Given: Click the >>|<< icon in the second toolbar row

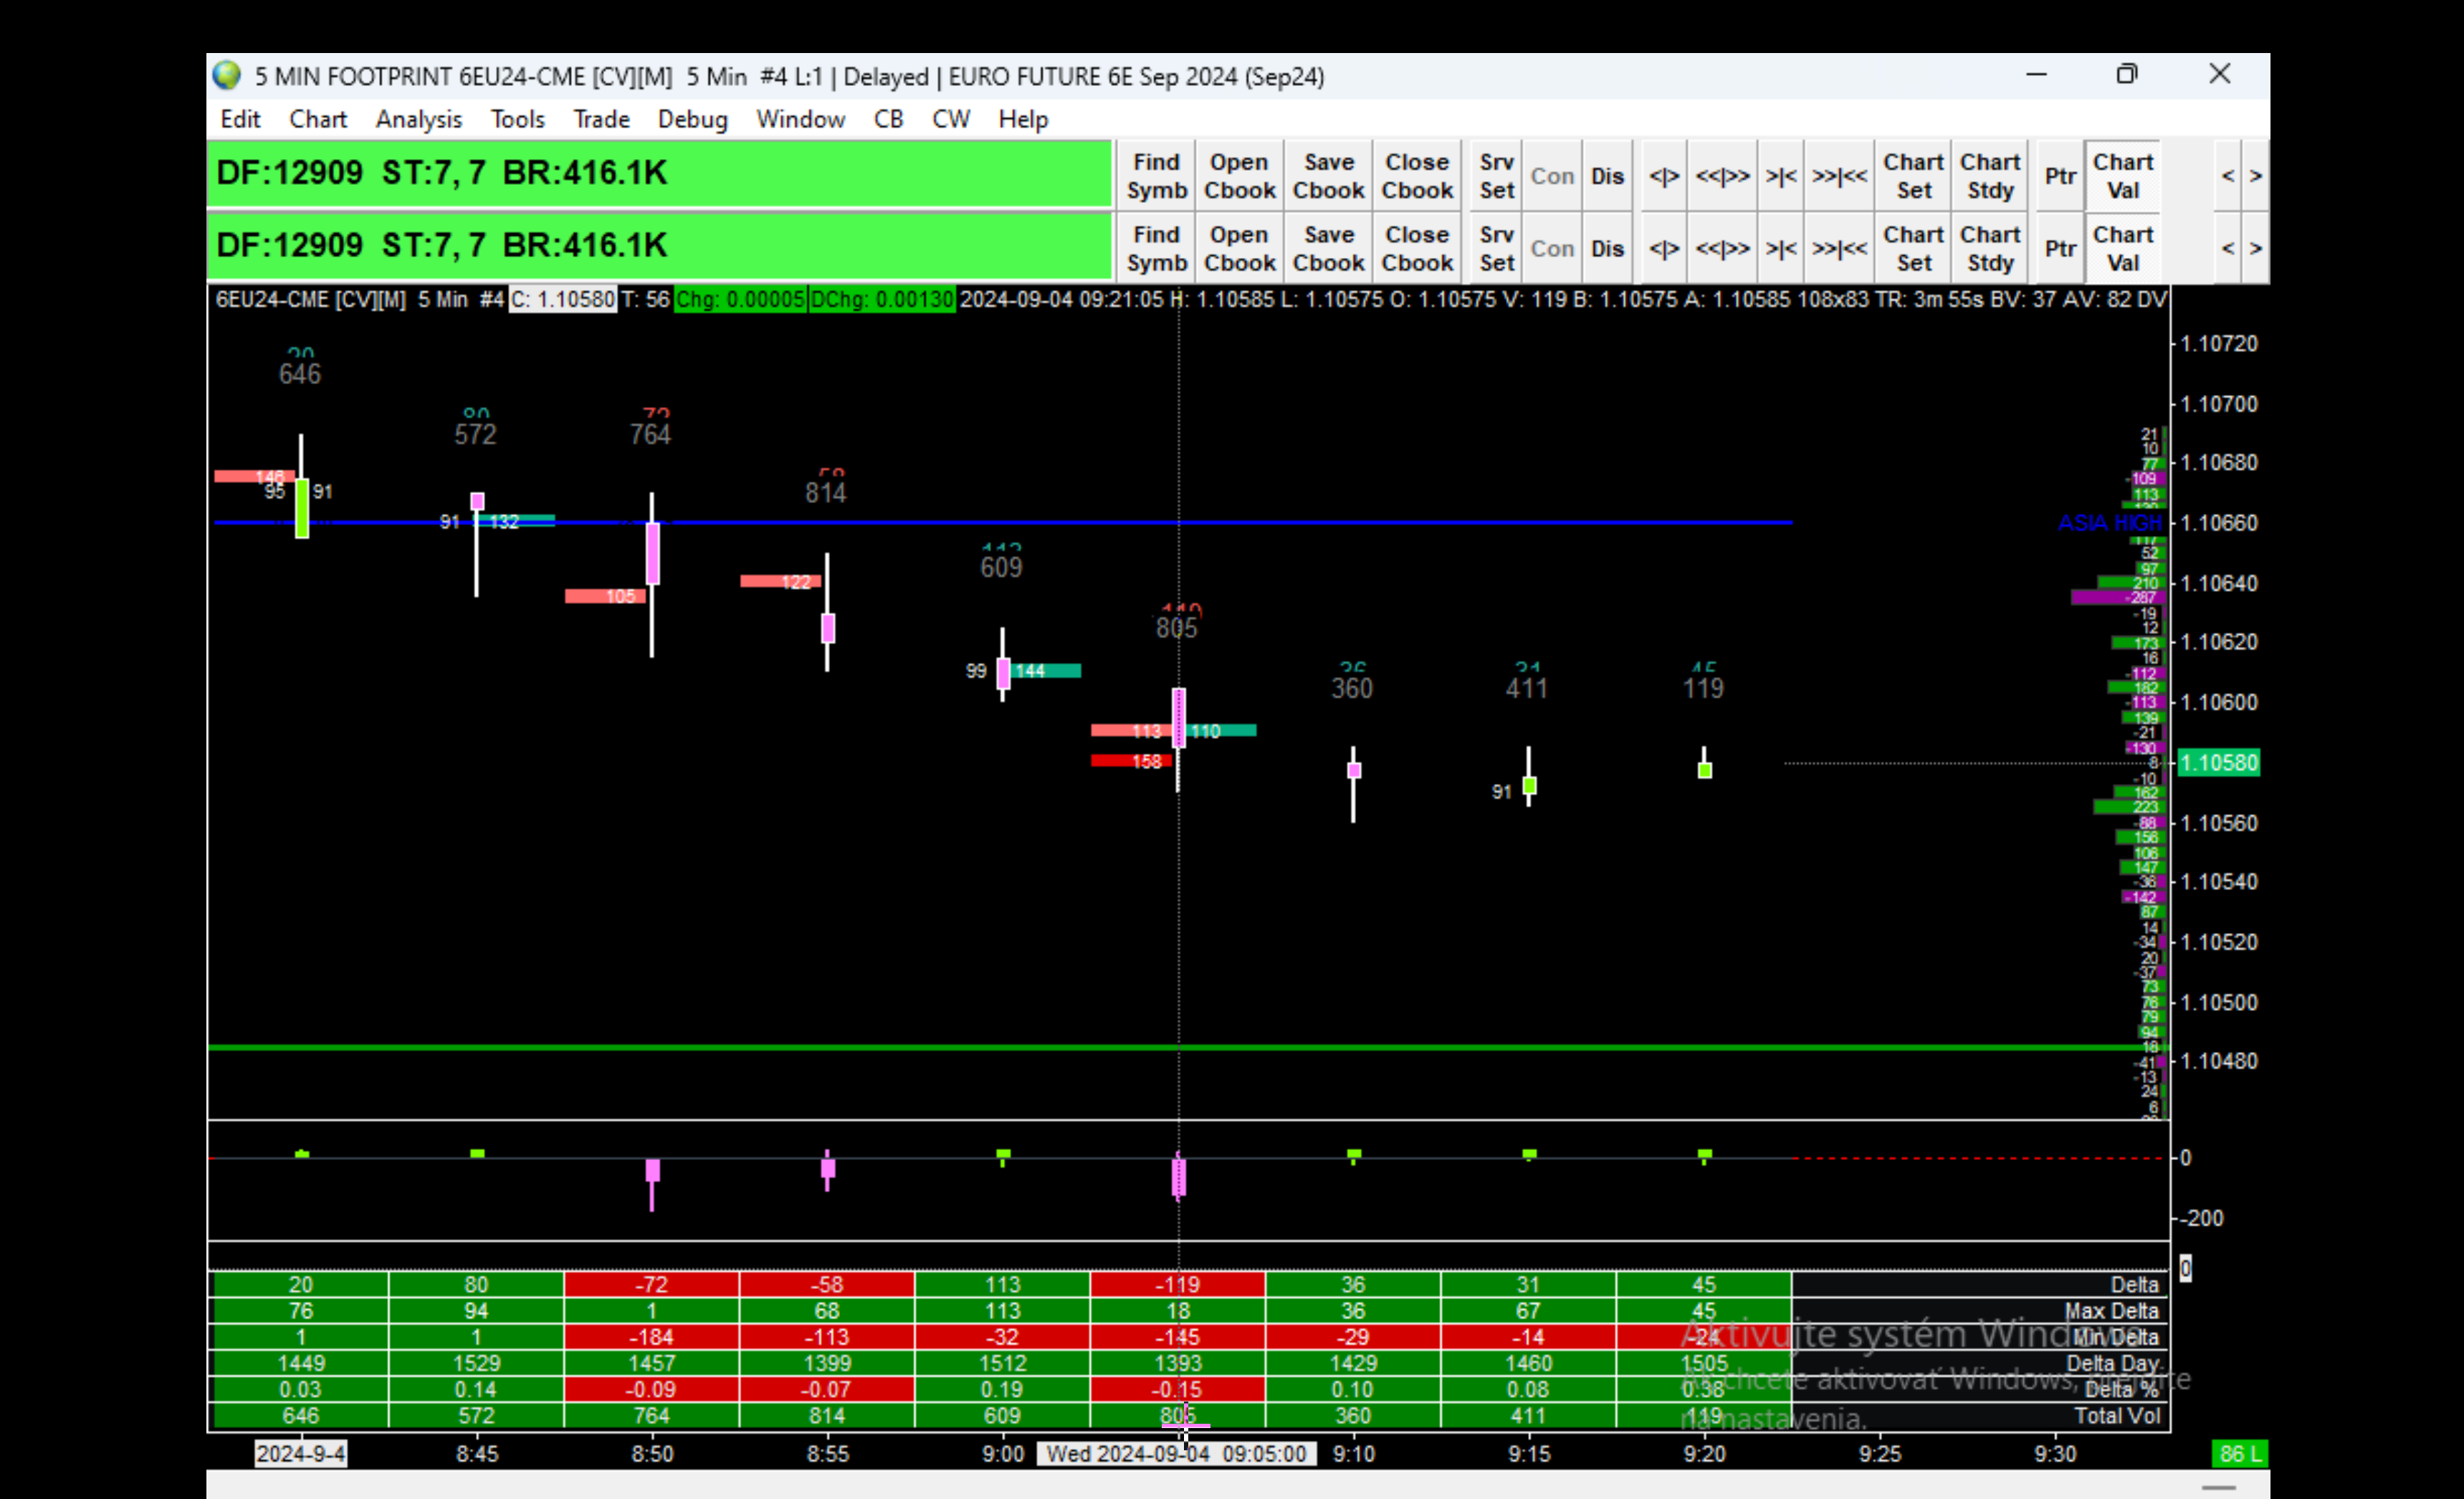Looking at the screenshot, I should 1839,249.
